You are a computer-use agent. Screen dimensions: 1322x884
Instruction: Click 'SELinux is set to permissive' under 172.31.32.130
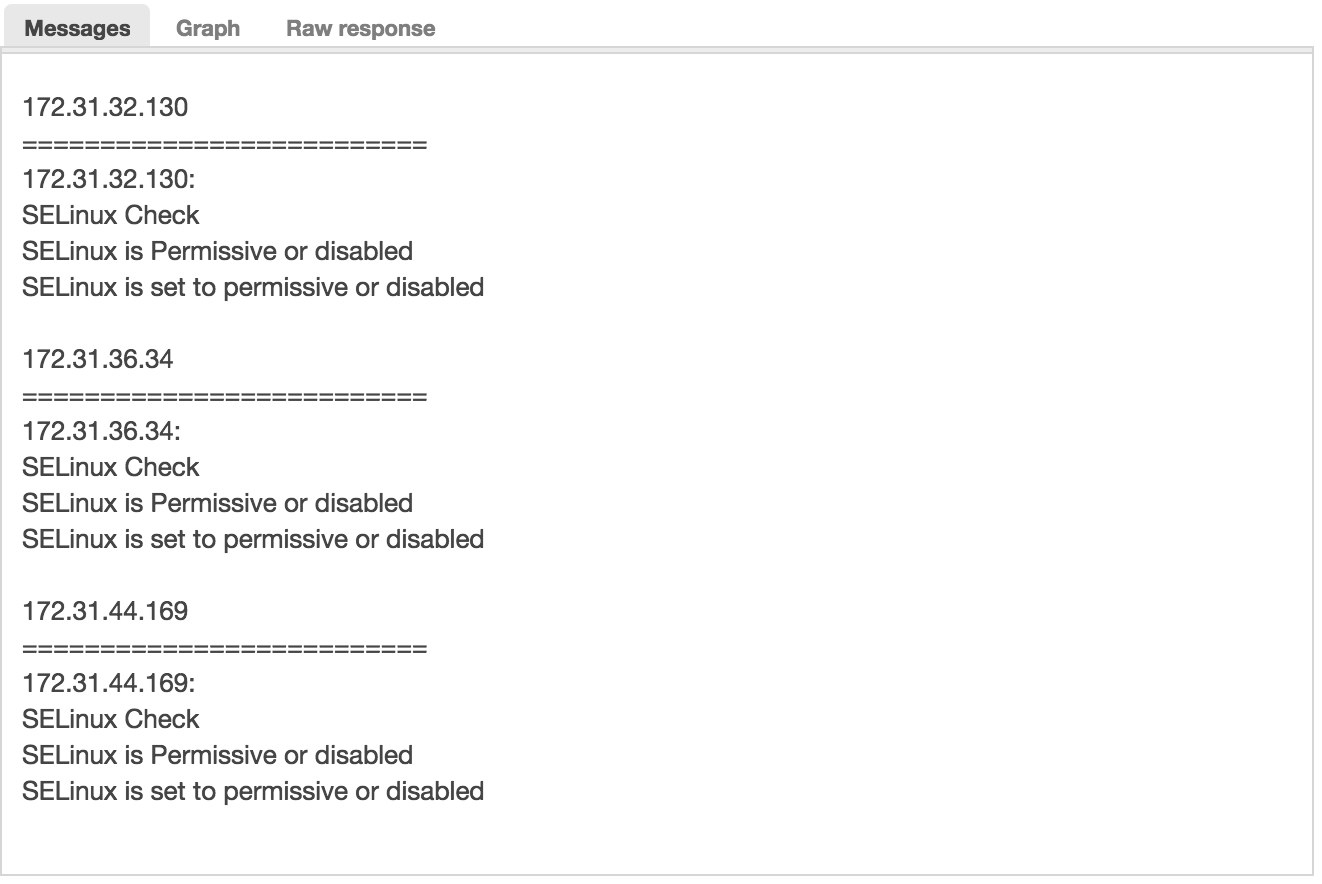186,287
